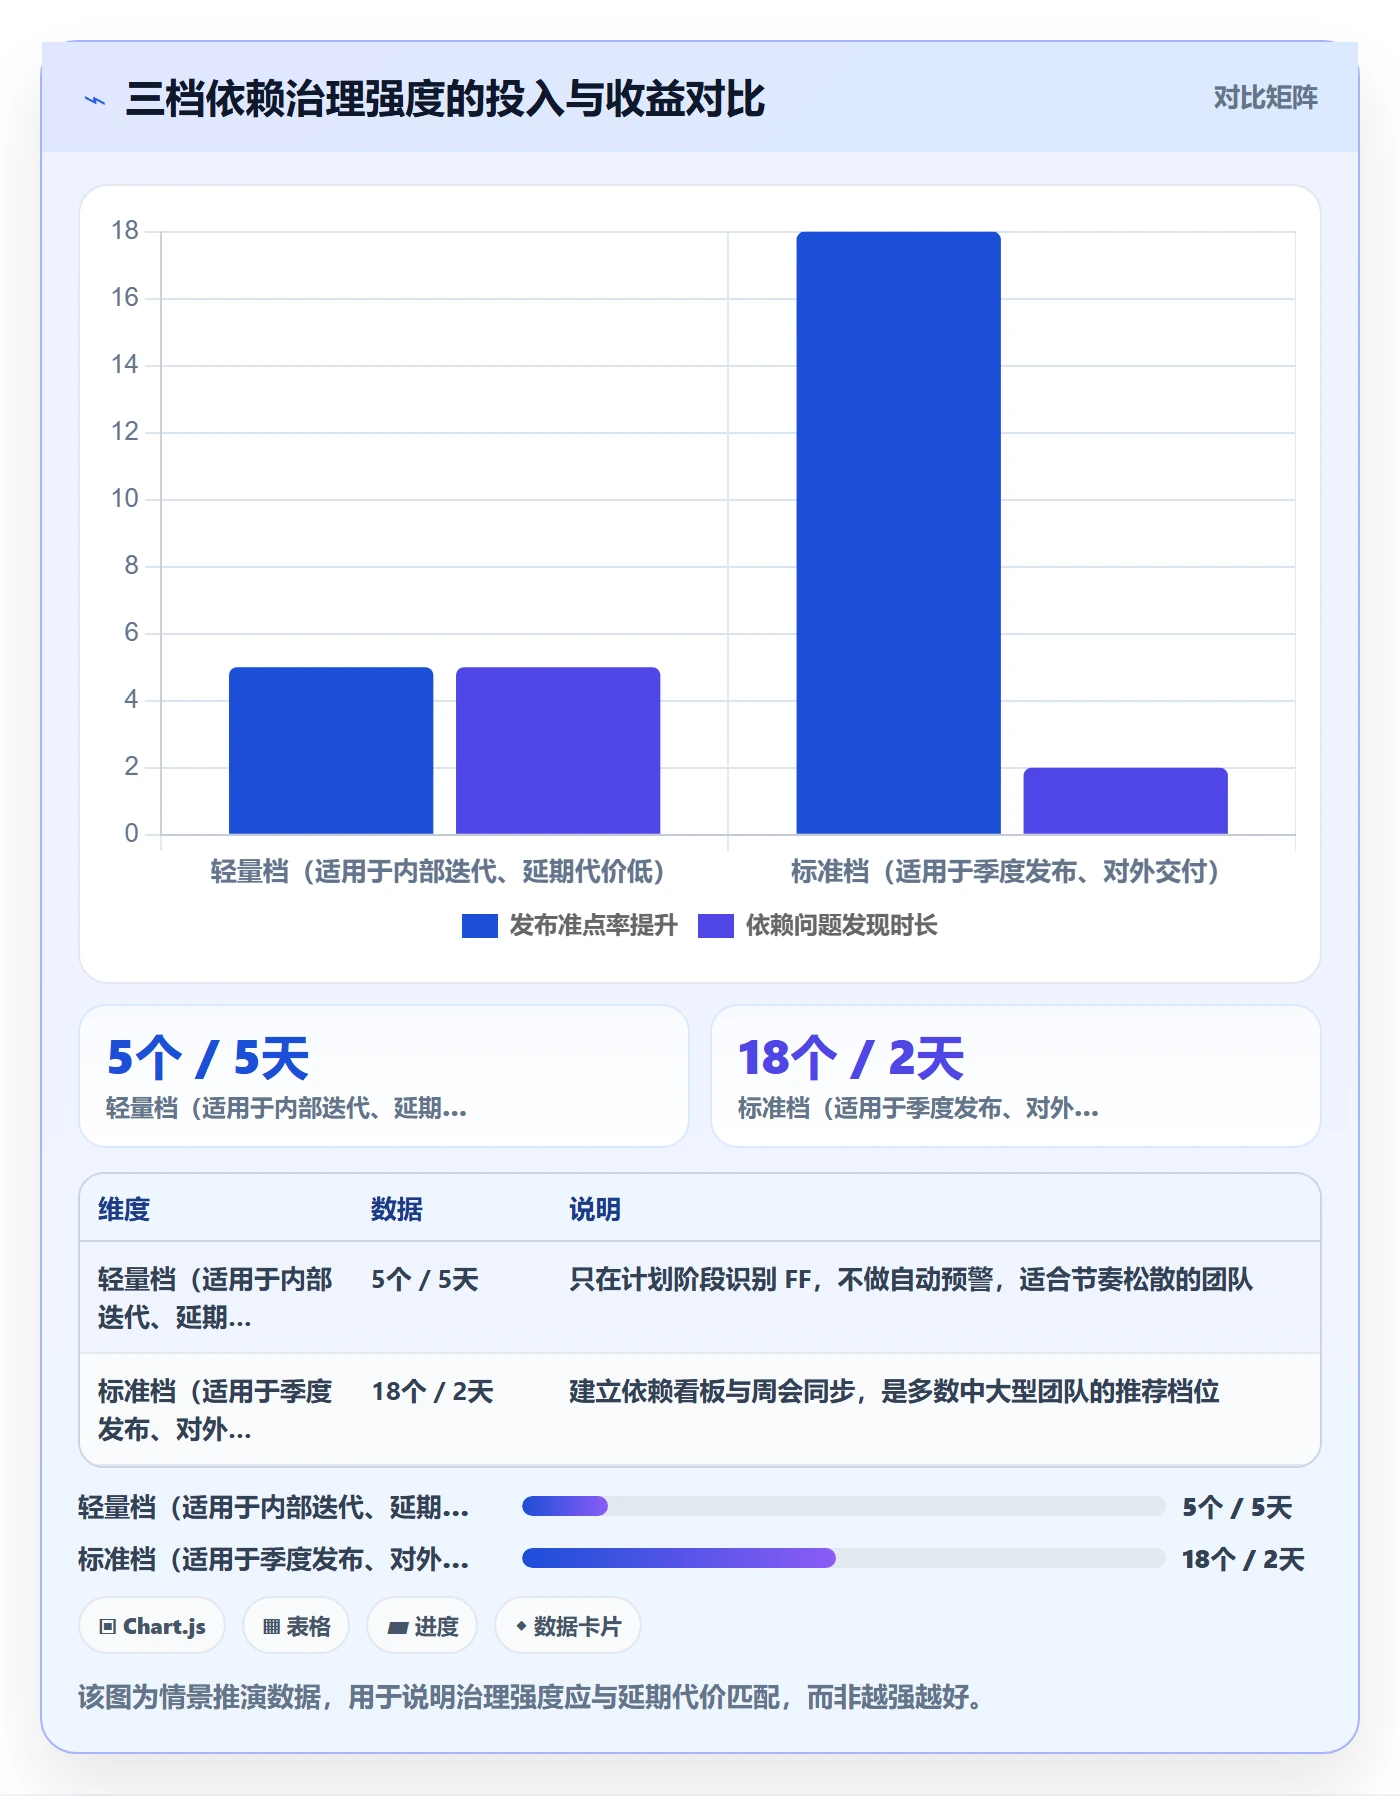
Task: Select the 进度 tag chip
Action: coord(422,1627)
